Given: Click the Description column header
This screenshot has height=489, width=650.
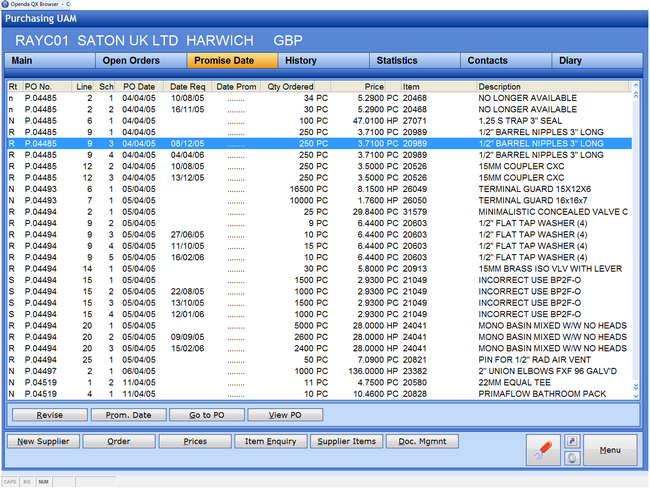Looking at the screenshot, I should coord(553,87).
